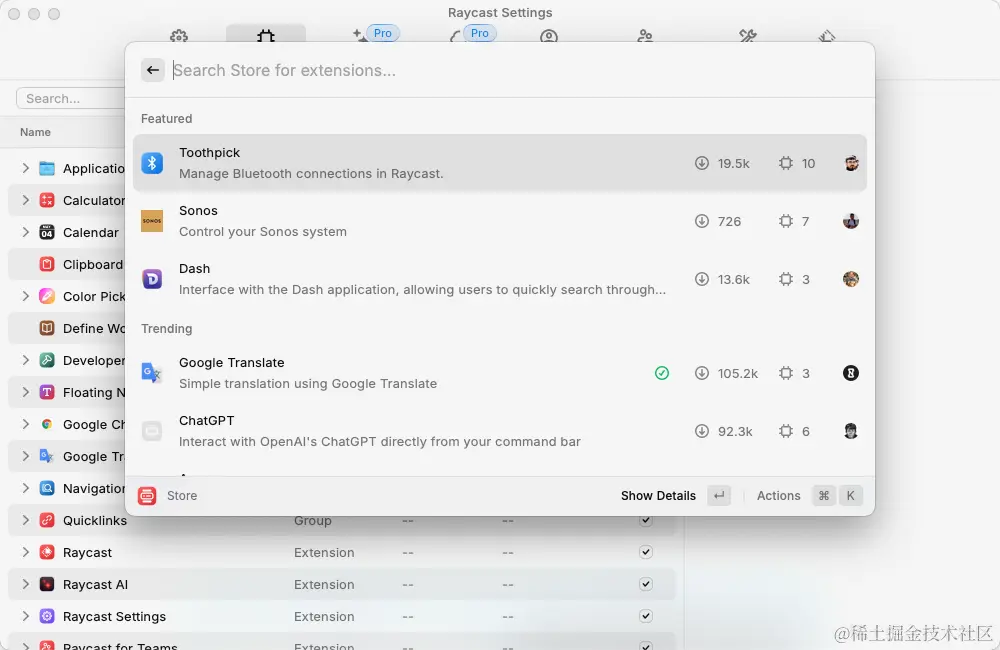Click the K key hint beside Actions
This screenshot has width=1000, height=650.
[x=850, y=496]
